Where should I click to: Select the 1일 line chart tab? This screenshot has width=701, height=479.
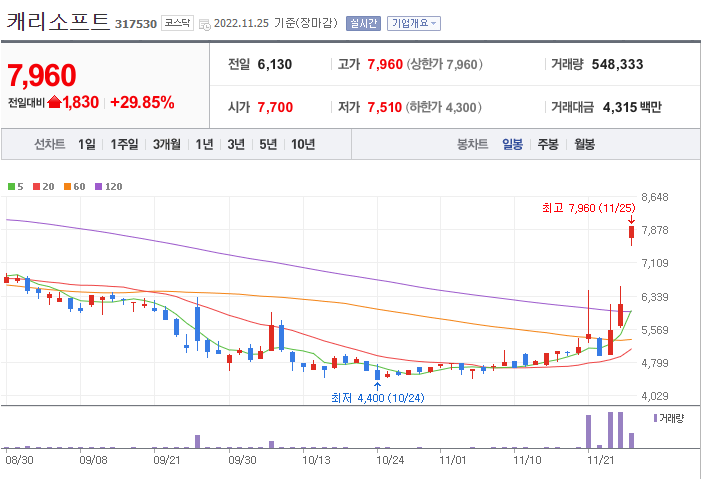click(87, 144)
